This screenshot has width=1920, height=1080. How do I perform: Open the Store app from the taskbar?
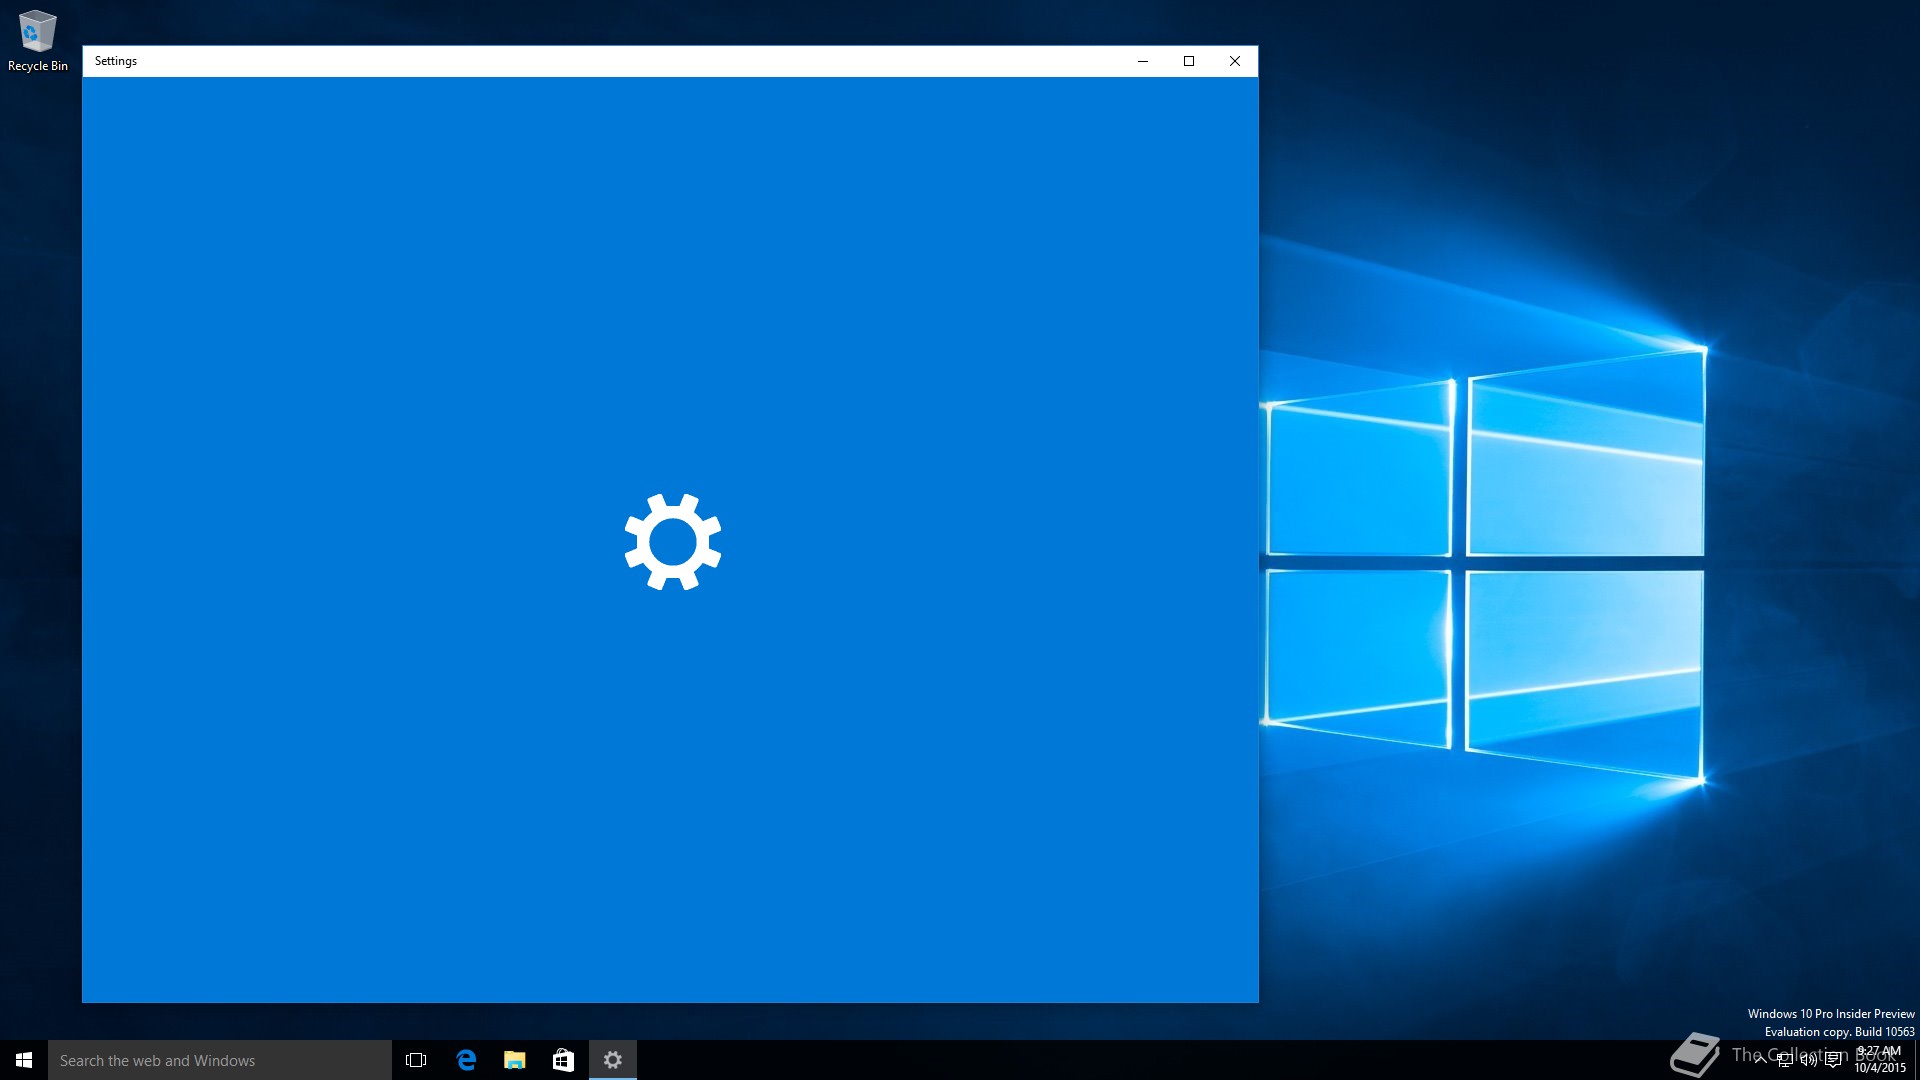[564, 1060]
